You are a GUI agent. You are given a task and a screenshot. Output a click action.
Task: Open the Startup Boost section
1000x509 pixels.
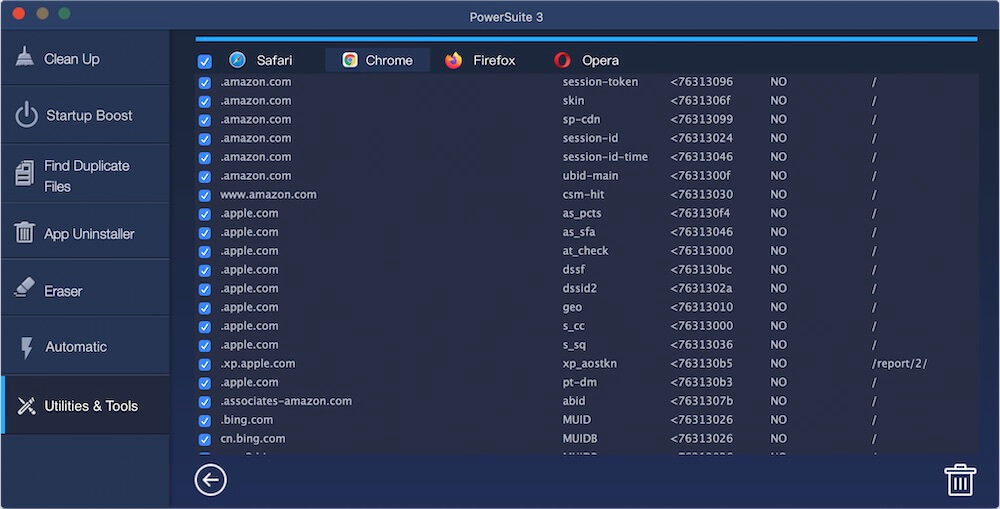point(85,115)
